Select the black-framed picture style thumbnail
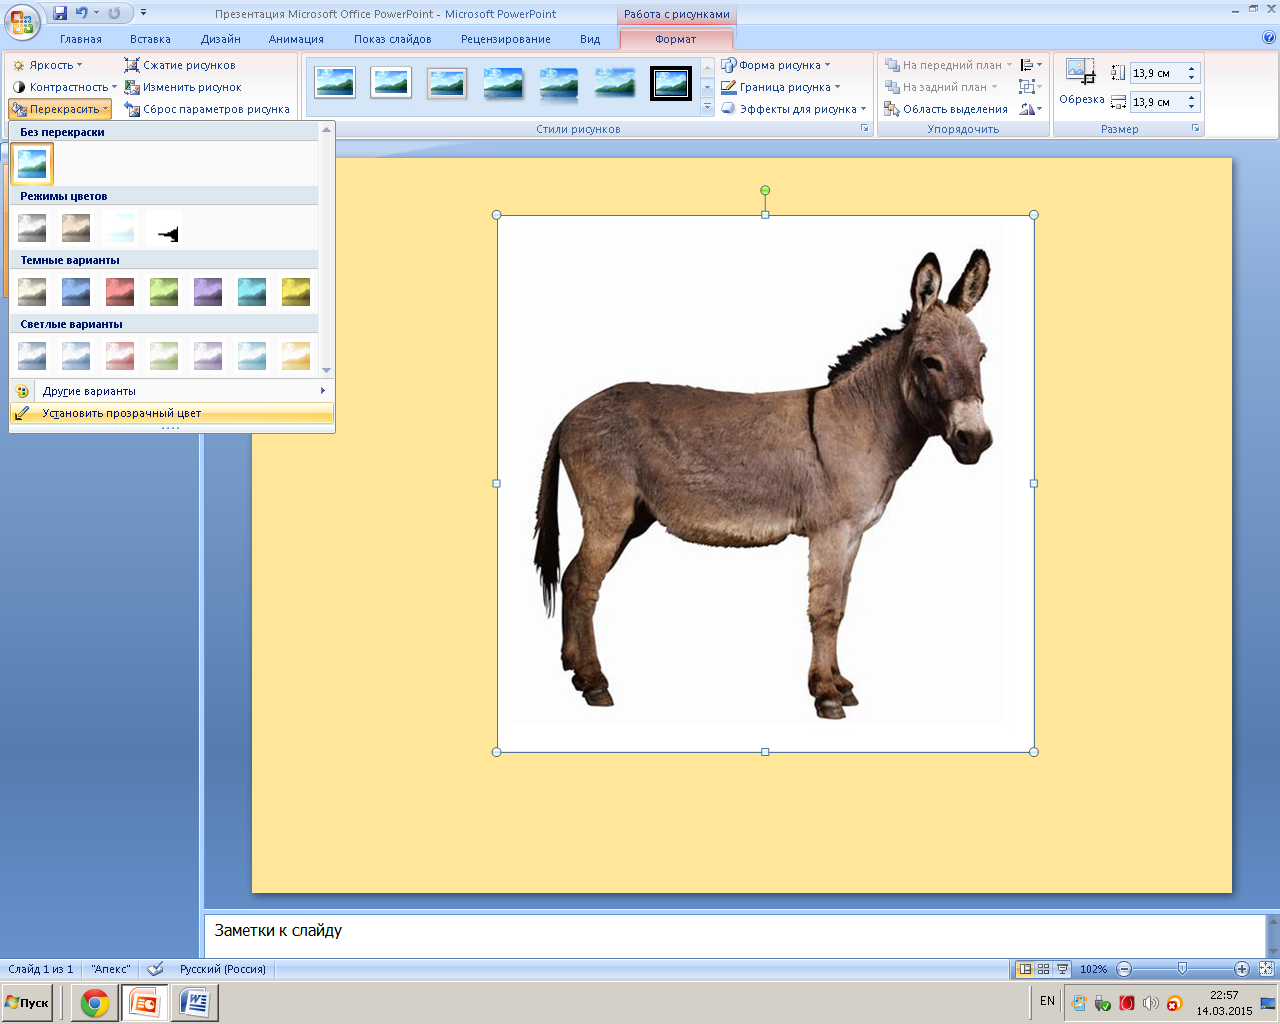Screen dimensions: 1280x1024 pyautogui.click(x=671, y=83)
